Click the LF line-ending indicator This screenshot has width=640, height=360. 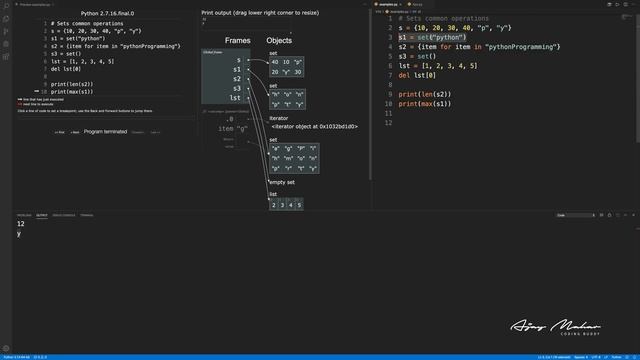[x=606, y=357]
